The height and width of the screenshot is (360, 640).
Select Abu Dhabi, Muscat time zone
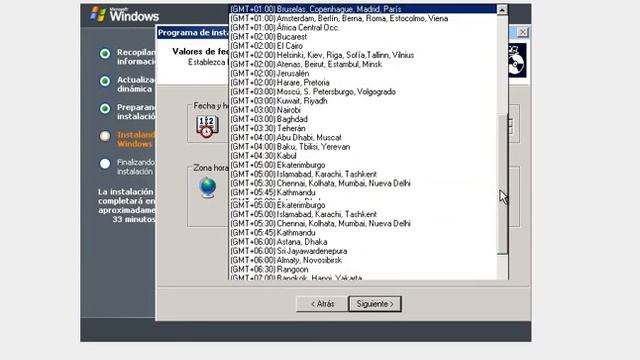362,138
